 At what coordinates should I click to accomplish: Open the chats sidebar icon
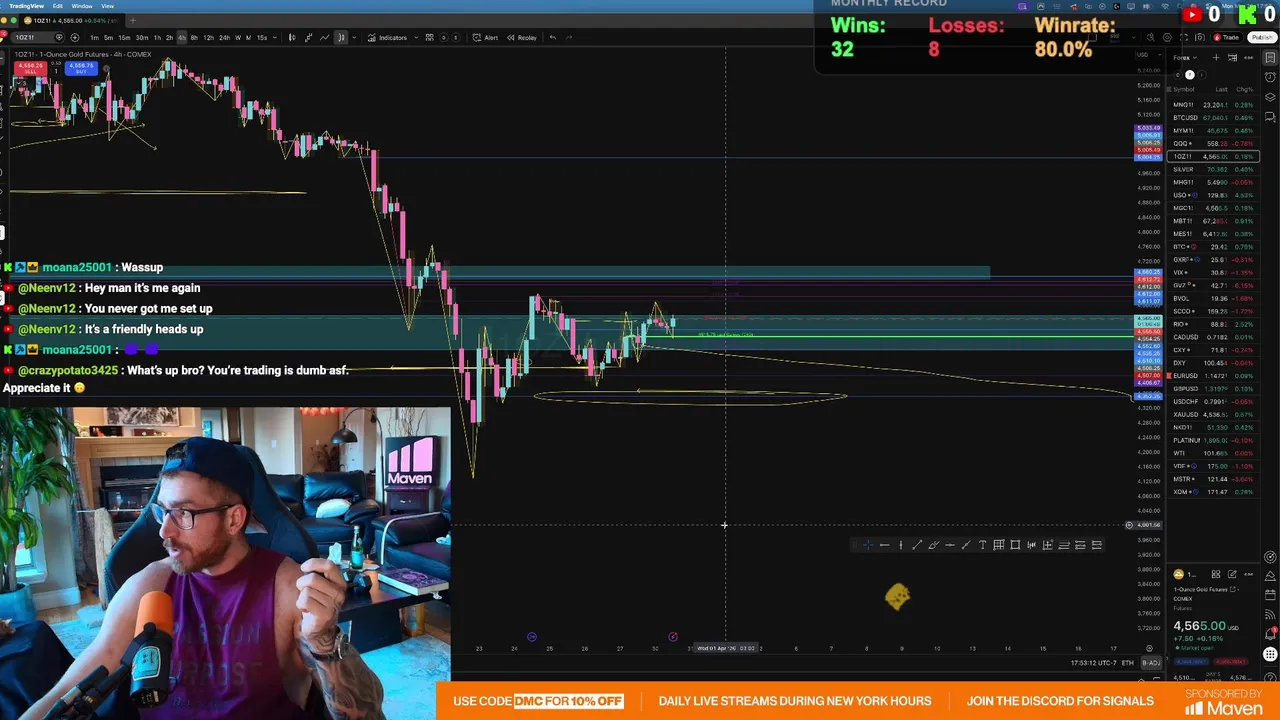(1270, 116)
